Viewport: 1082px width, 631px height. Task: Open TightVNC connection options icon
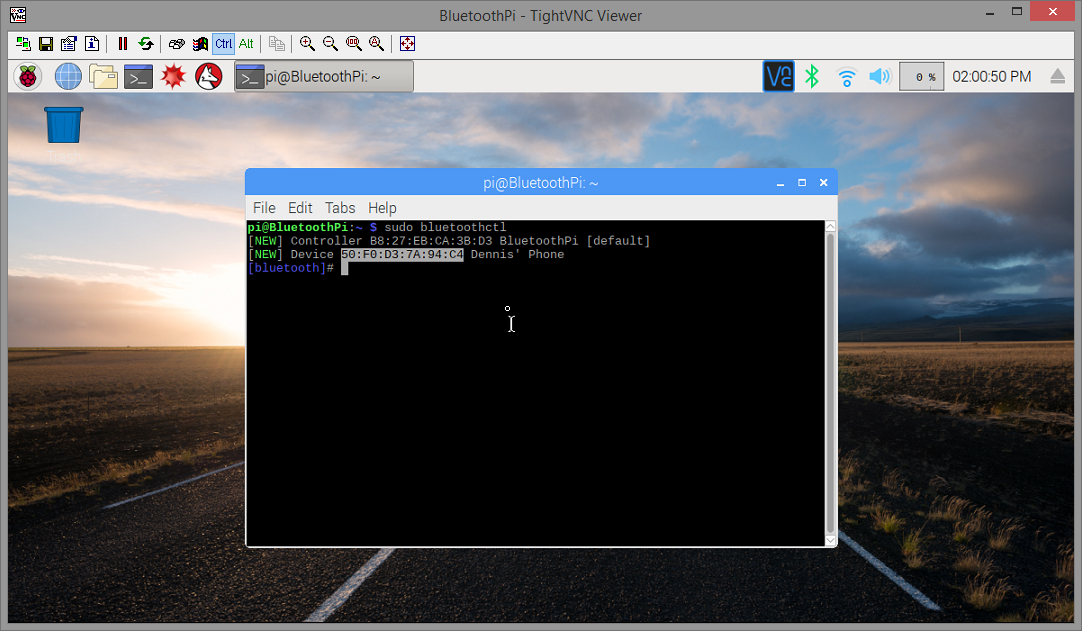pos(68,43)
